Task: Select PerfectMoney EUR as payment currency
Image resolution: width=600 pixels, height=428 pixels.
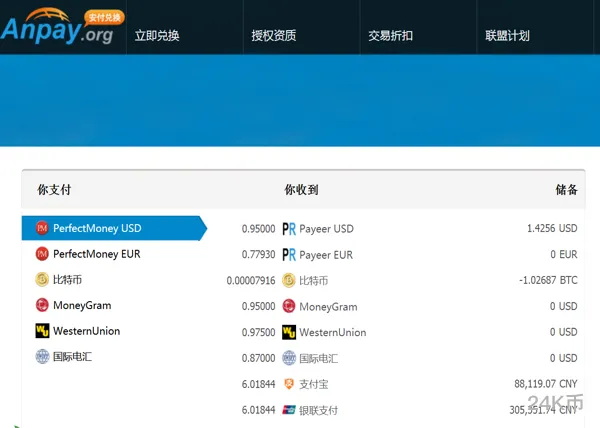Action: click(96, 254)
